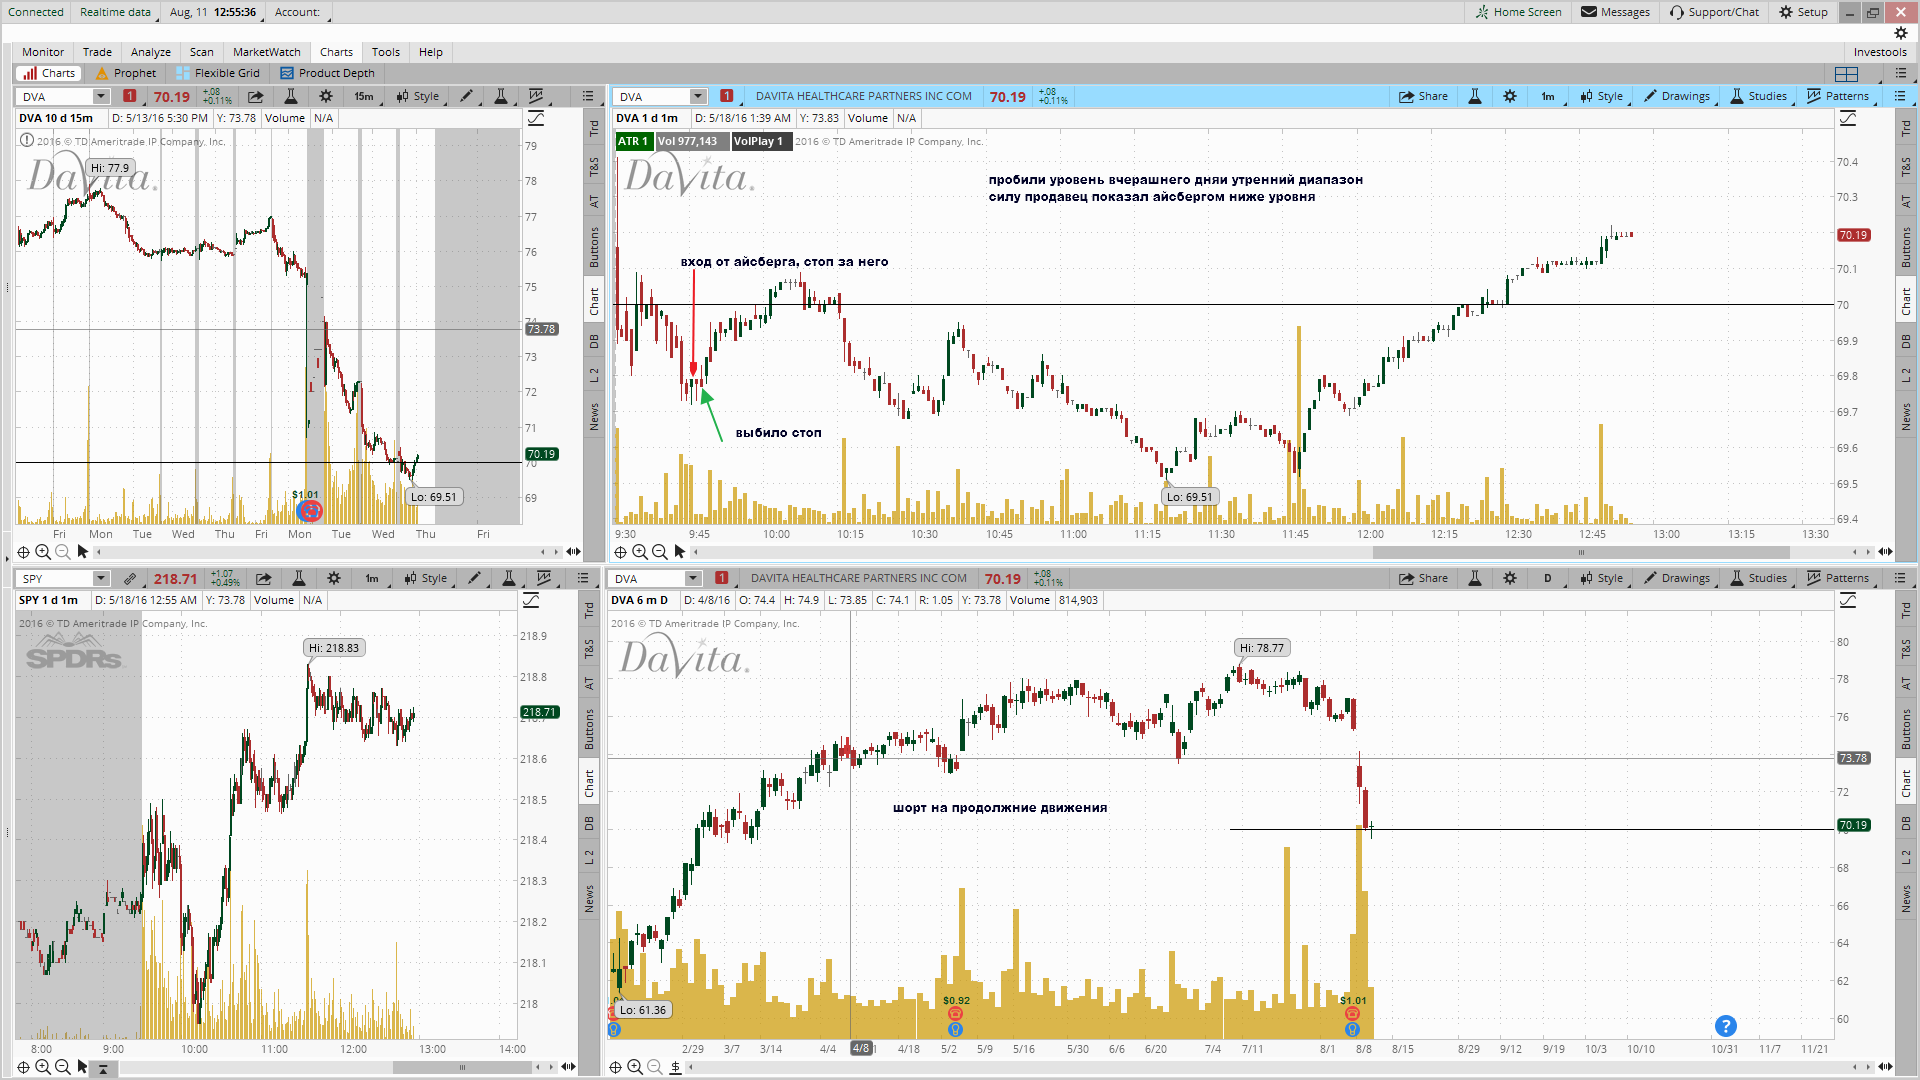
Task: Expand symbol dropdown in top-left DVA chart
Action: [101, 97]
